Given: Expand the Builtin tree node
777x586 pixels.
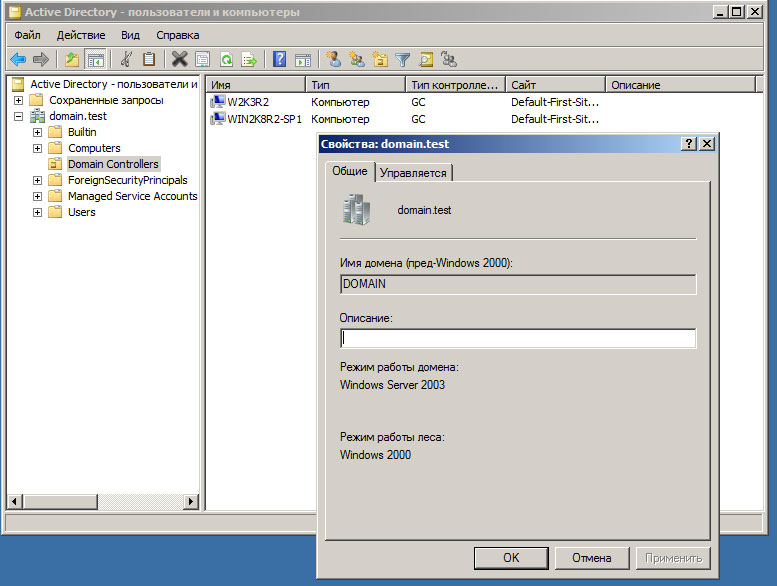Looking at the screenshot, I should (38, 132).
